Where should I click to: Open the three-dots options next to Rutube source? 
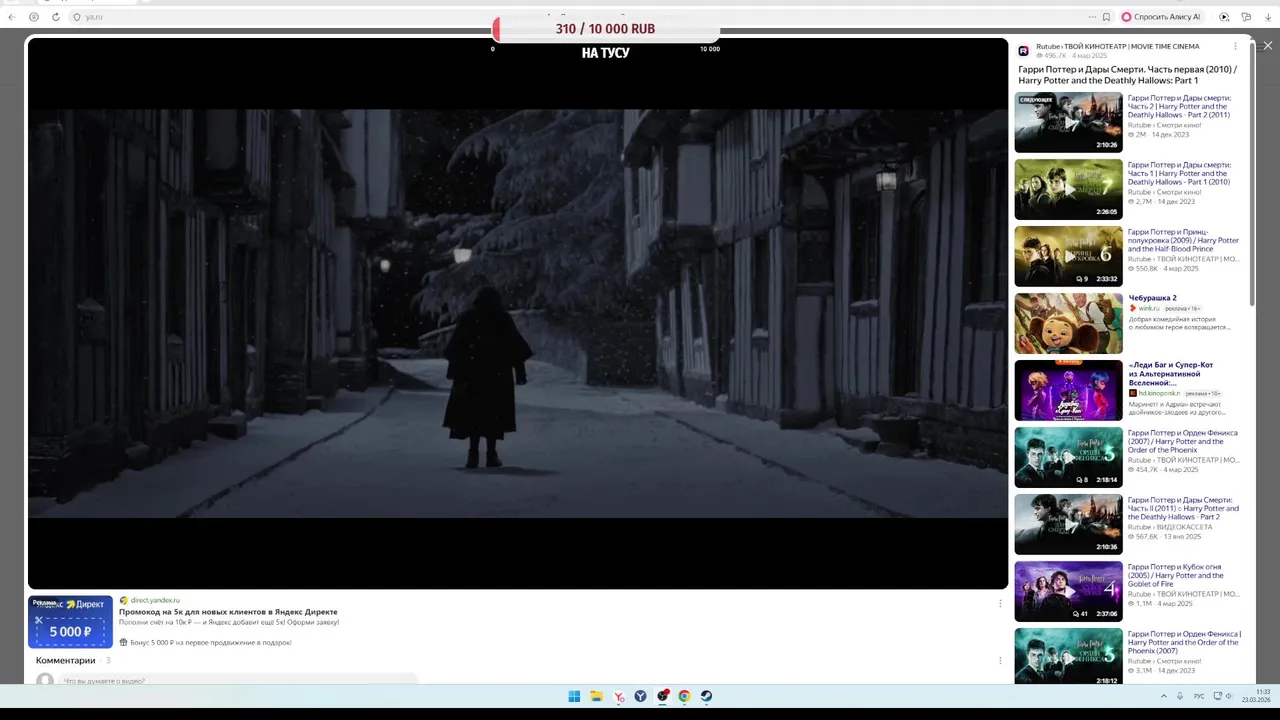click(x=1235, y=46)
